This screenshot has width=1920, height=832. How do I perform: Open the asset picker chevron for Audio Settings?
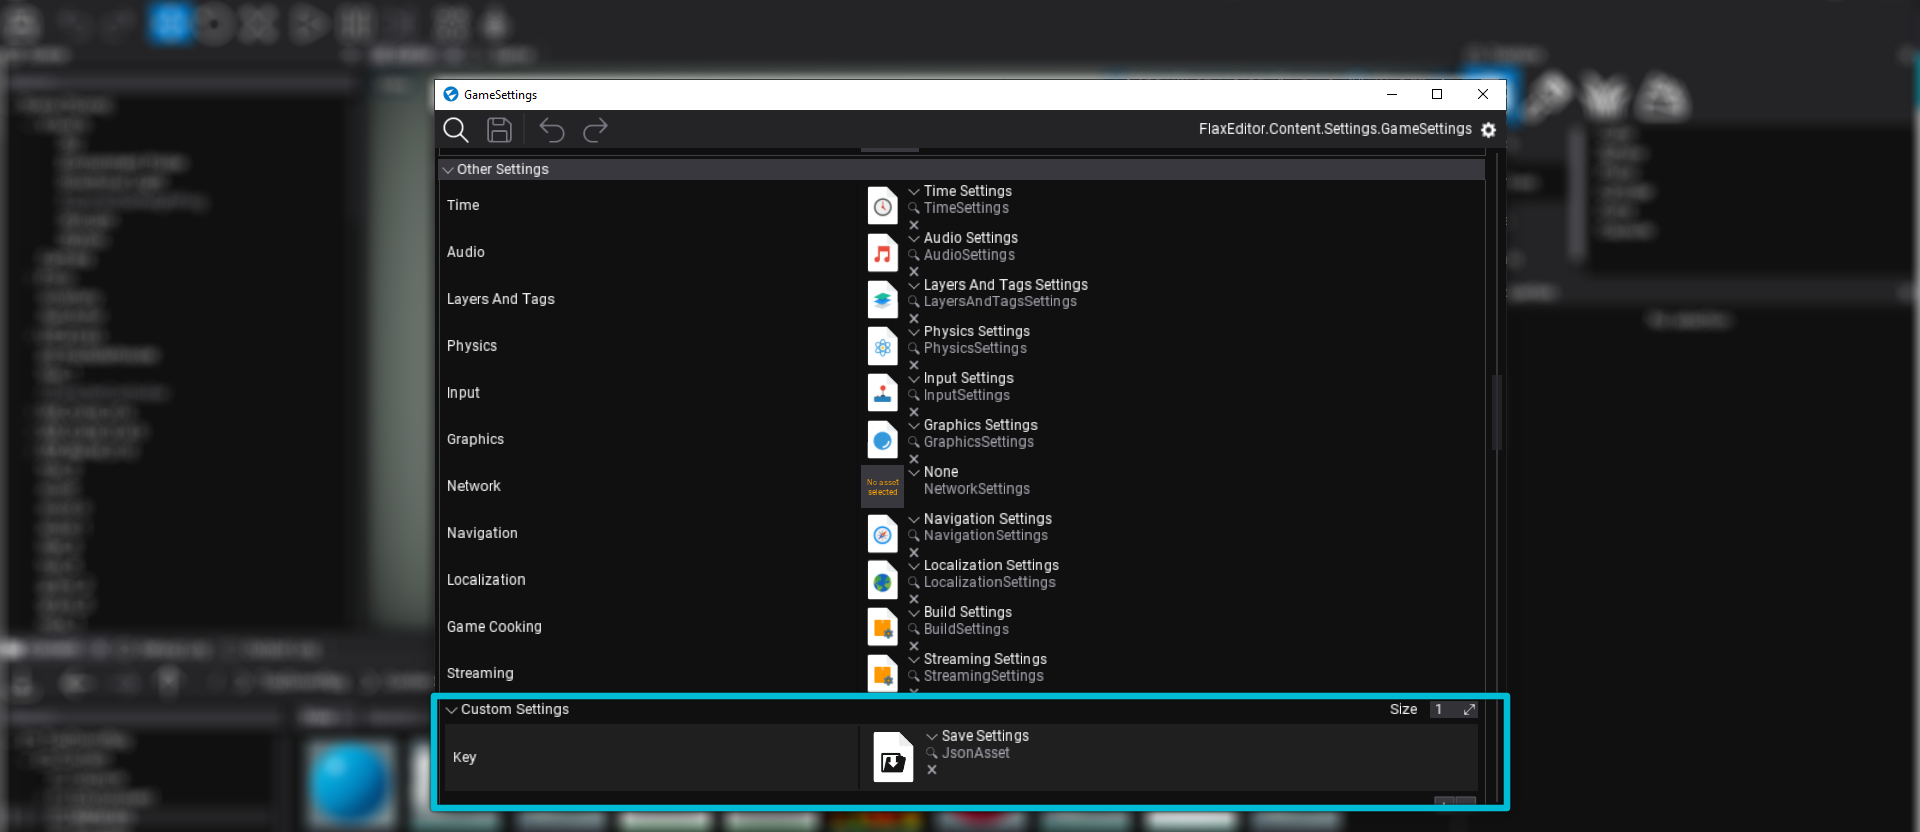914,238
